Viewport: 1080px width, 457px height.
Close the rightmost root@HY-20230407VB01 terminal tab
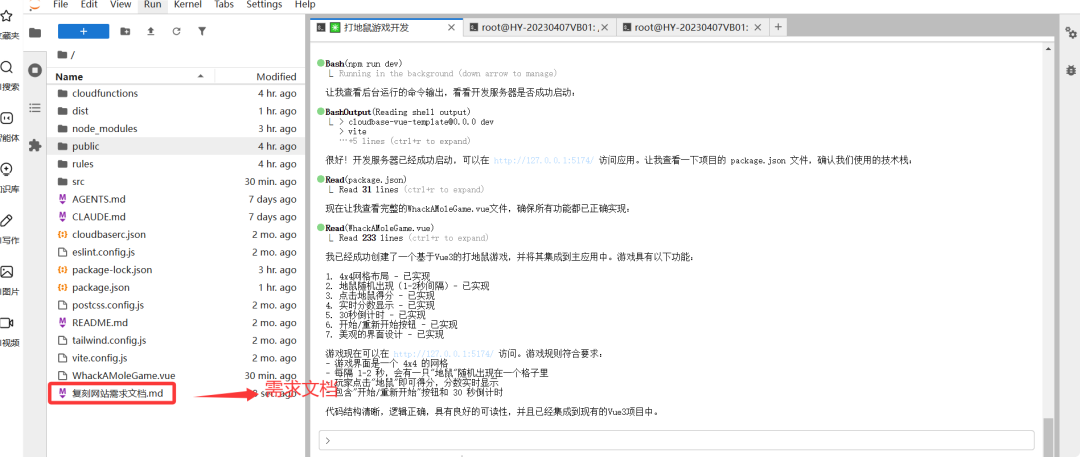pyautogui.click(x=758, y=28)
